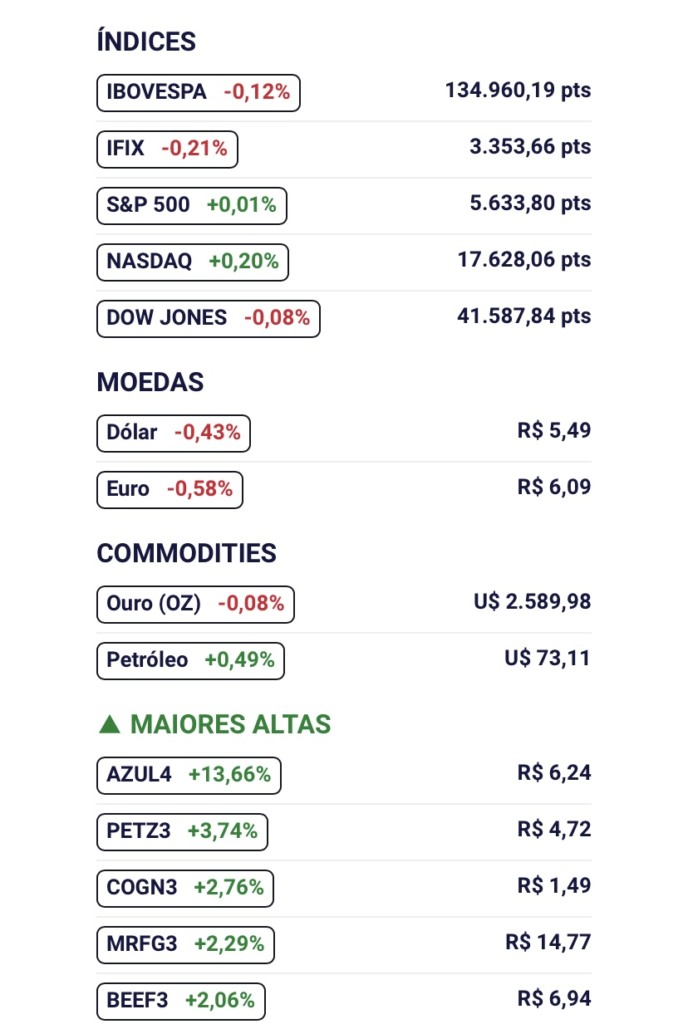Select the COGN3 stock badge
688x1024 pixels.
coord(185,887)
